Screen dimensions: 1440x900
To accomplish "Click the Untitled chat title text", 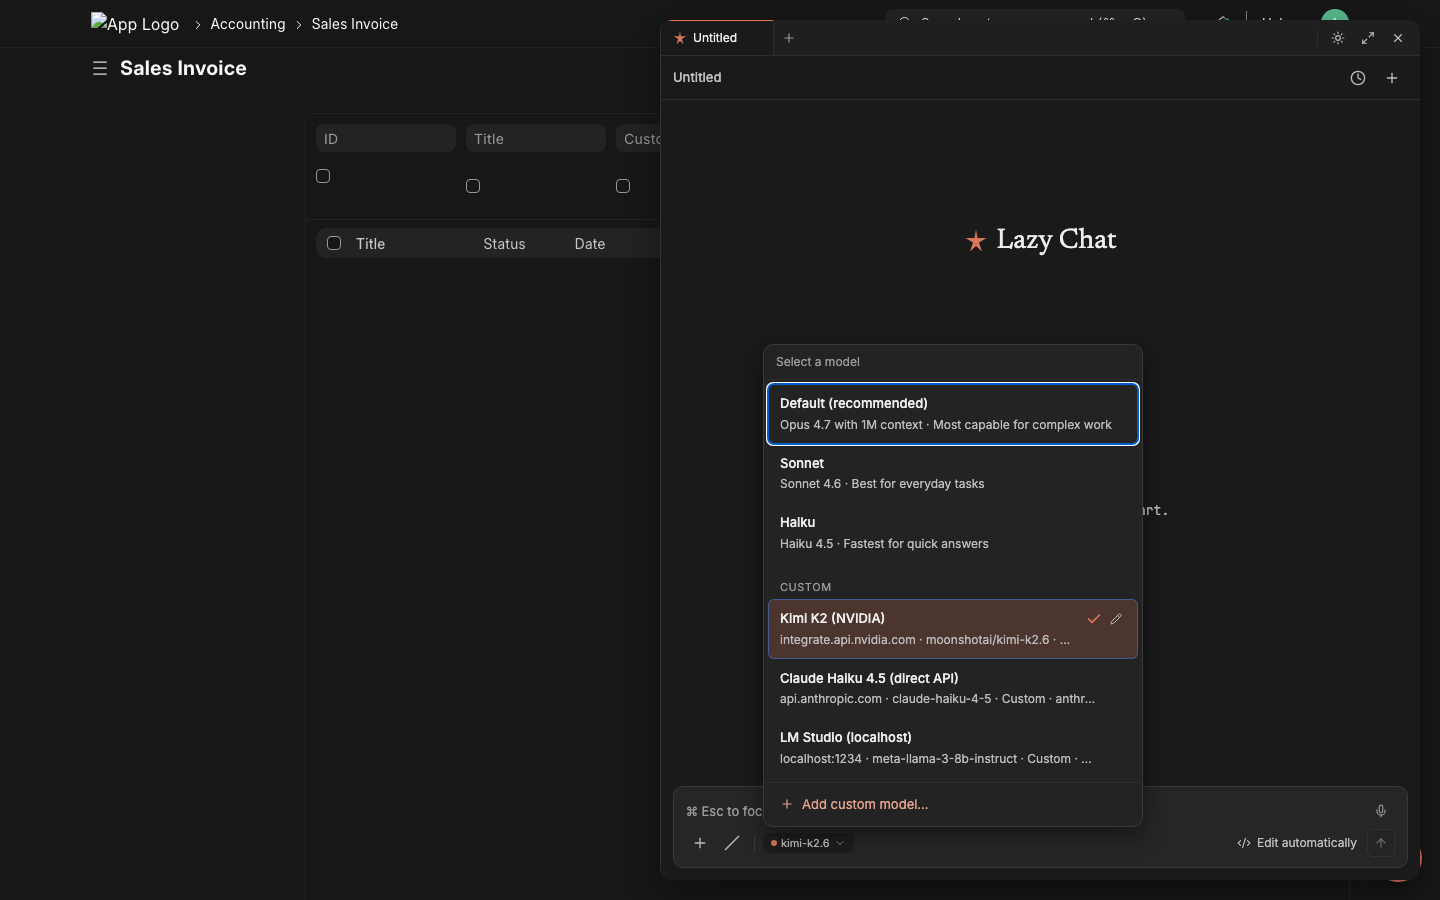I will (697, 77).
